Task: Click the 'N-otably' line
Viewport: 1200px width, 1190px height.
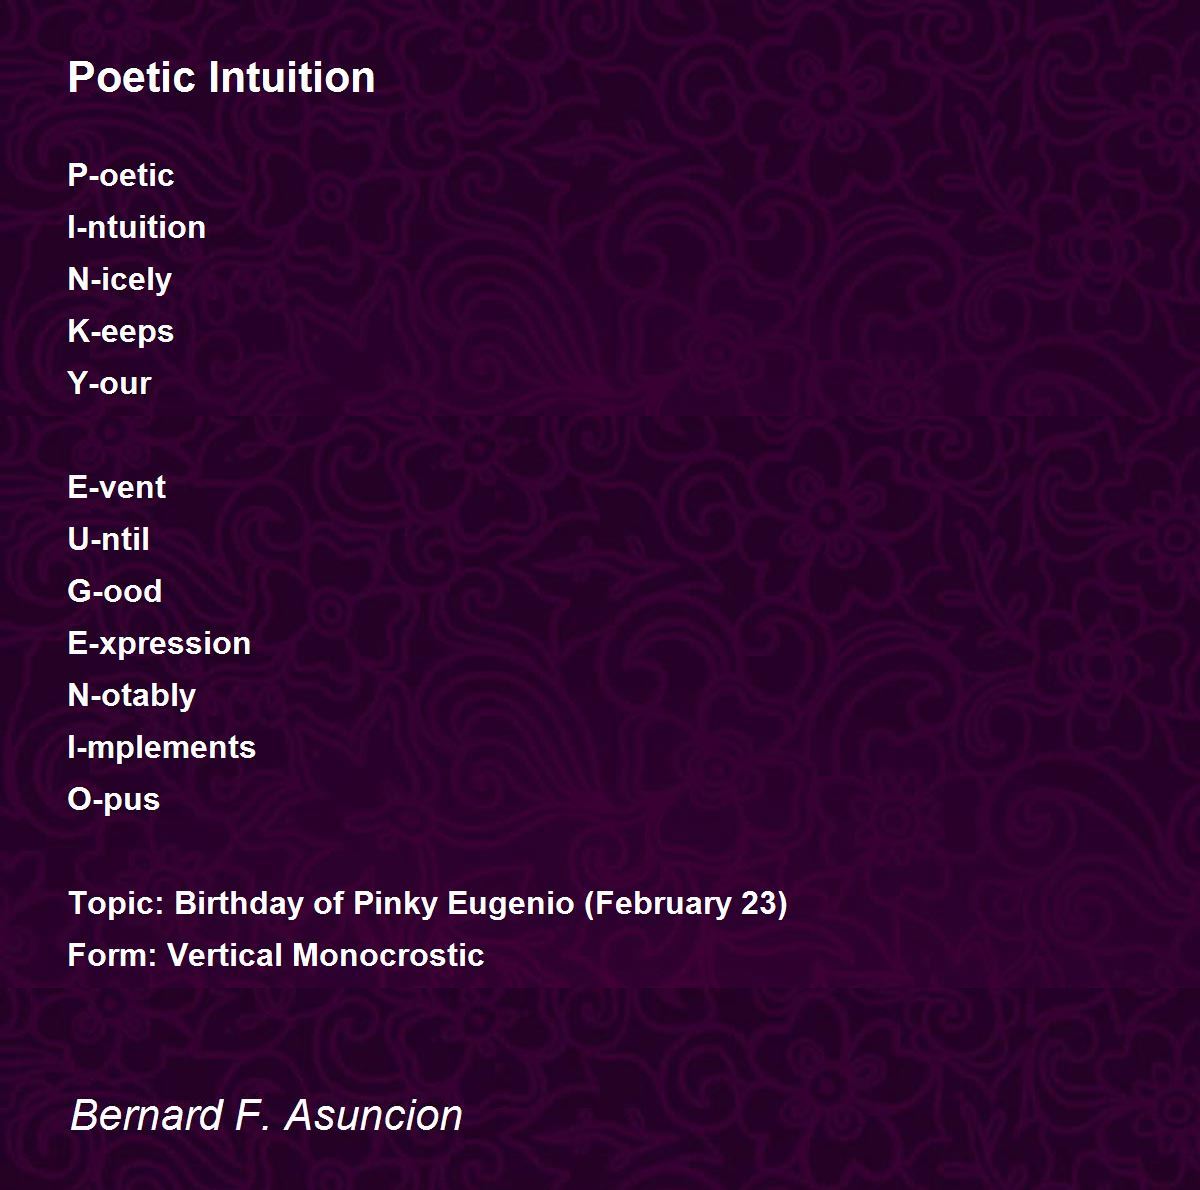Action: [x=131, y=695]
